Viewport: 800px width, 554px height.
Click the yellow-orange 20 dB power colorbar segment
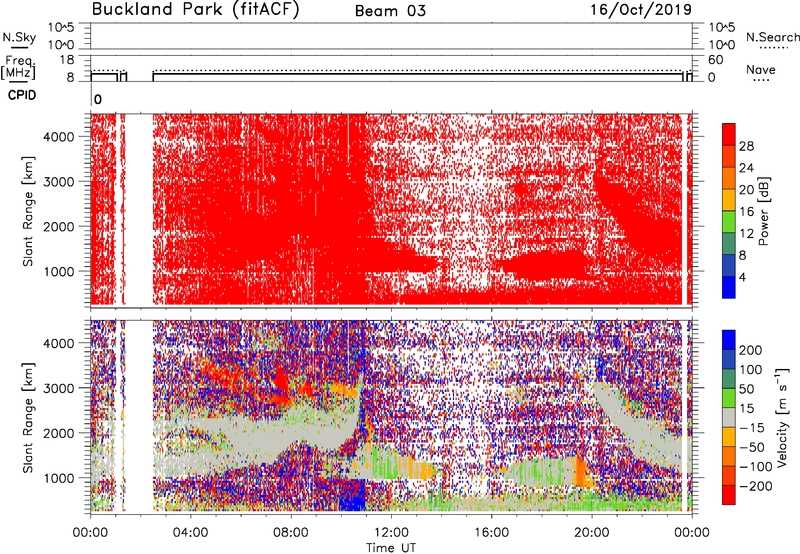729,200
